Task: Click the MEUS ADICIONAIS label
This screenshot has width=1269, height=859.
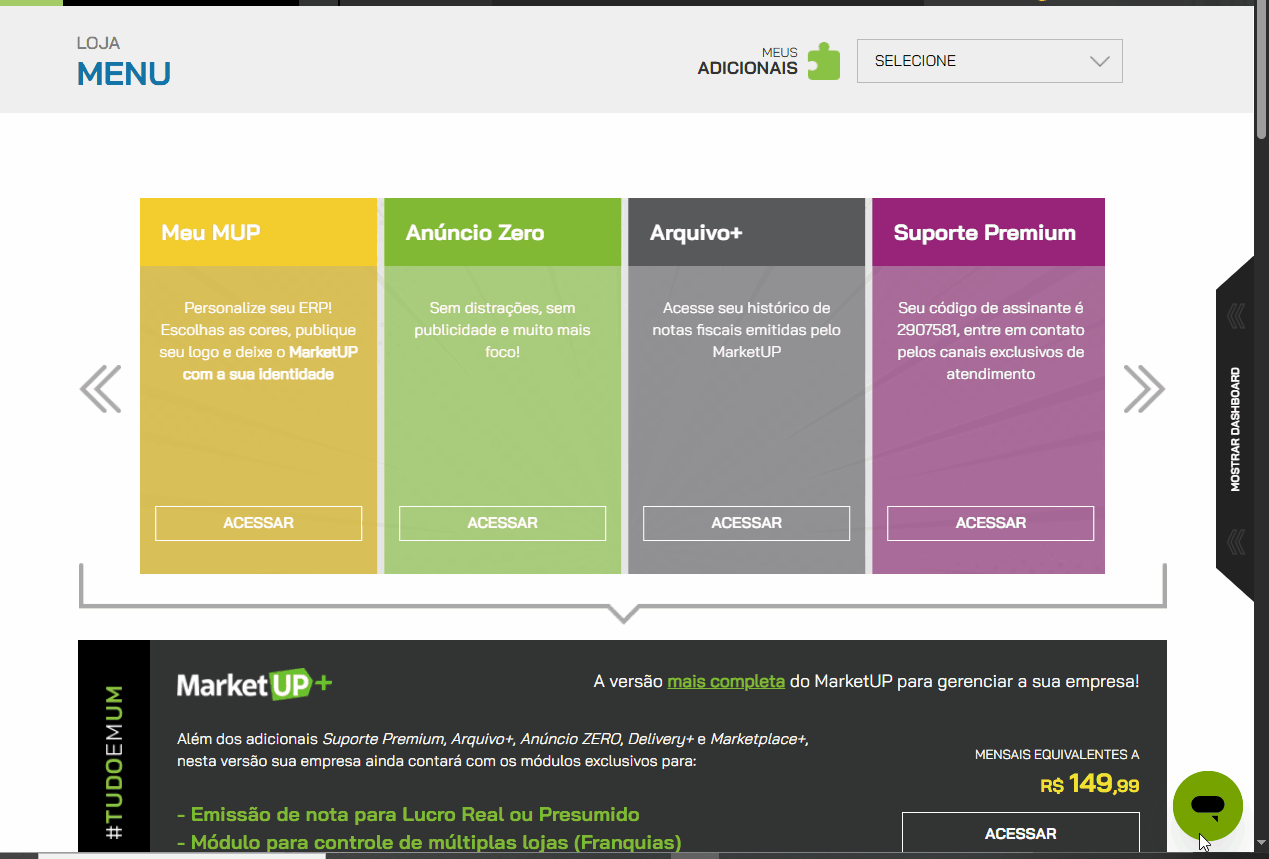Action: [748, 61]
